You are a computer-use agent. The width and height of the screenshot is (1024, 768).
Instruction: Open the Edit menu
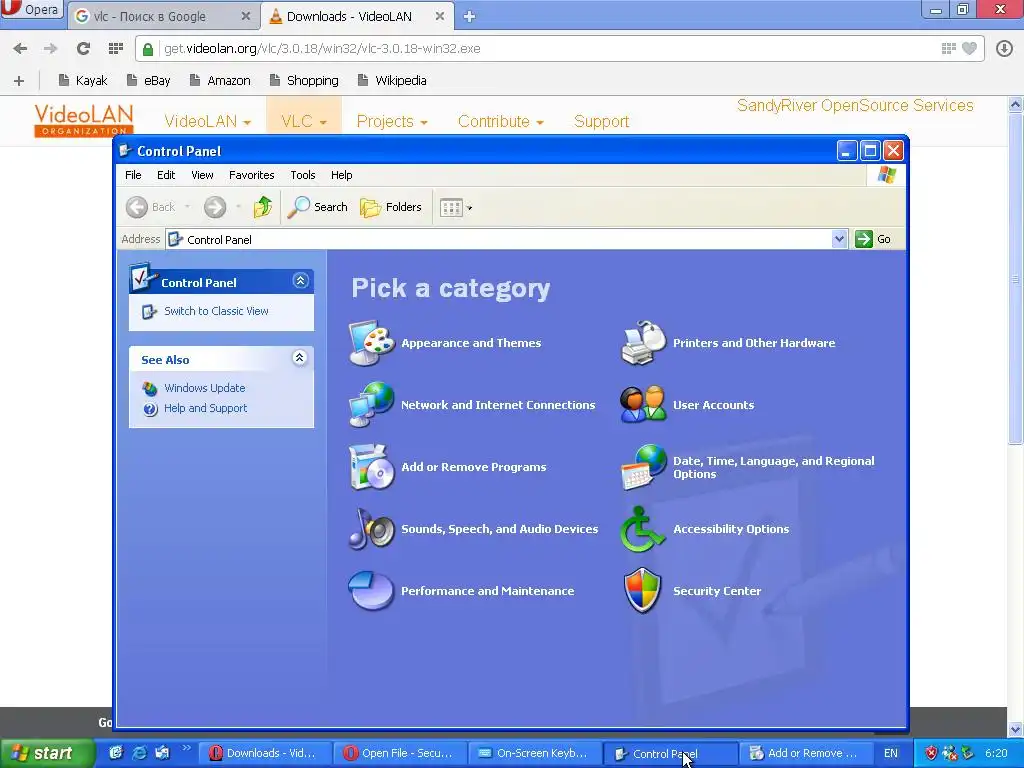pos(166,175)
